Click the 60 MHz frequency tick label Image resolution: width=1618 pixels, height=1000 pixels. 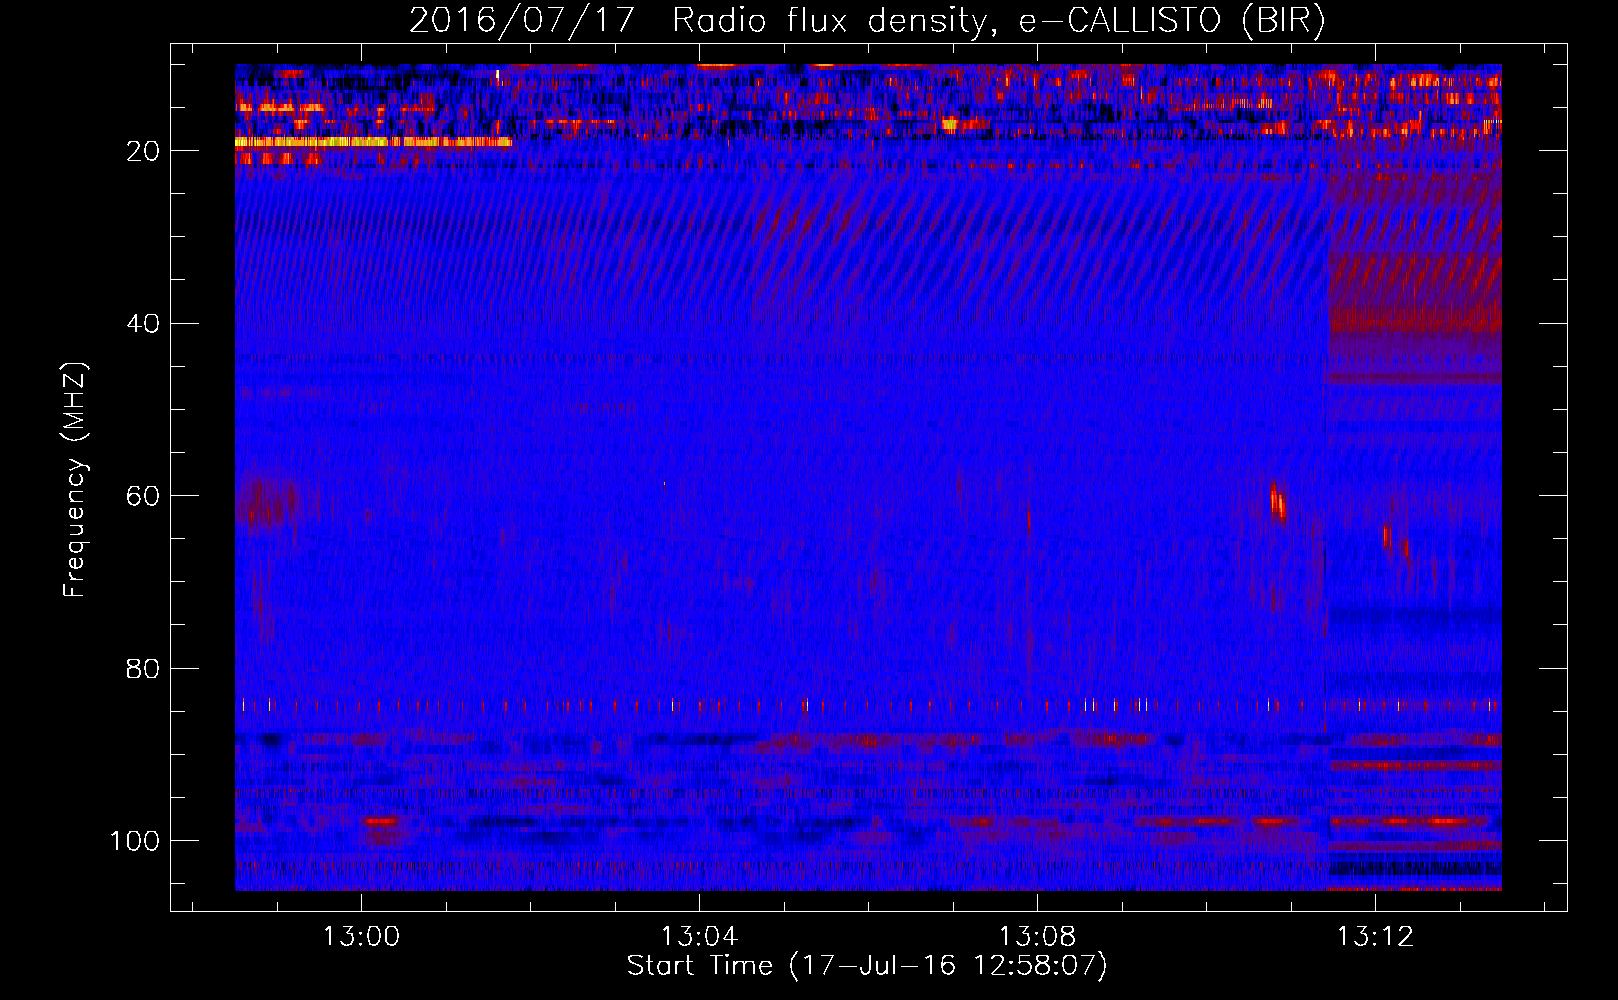coord(143,496)
